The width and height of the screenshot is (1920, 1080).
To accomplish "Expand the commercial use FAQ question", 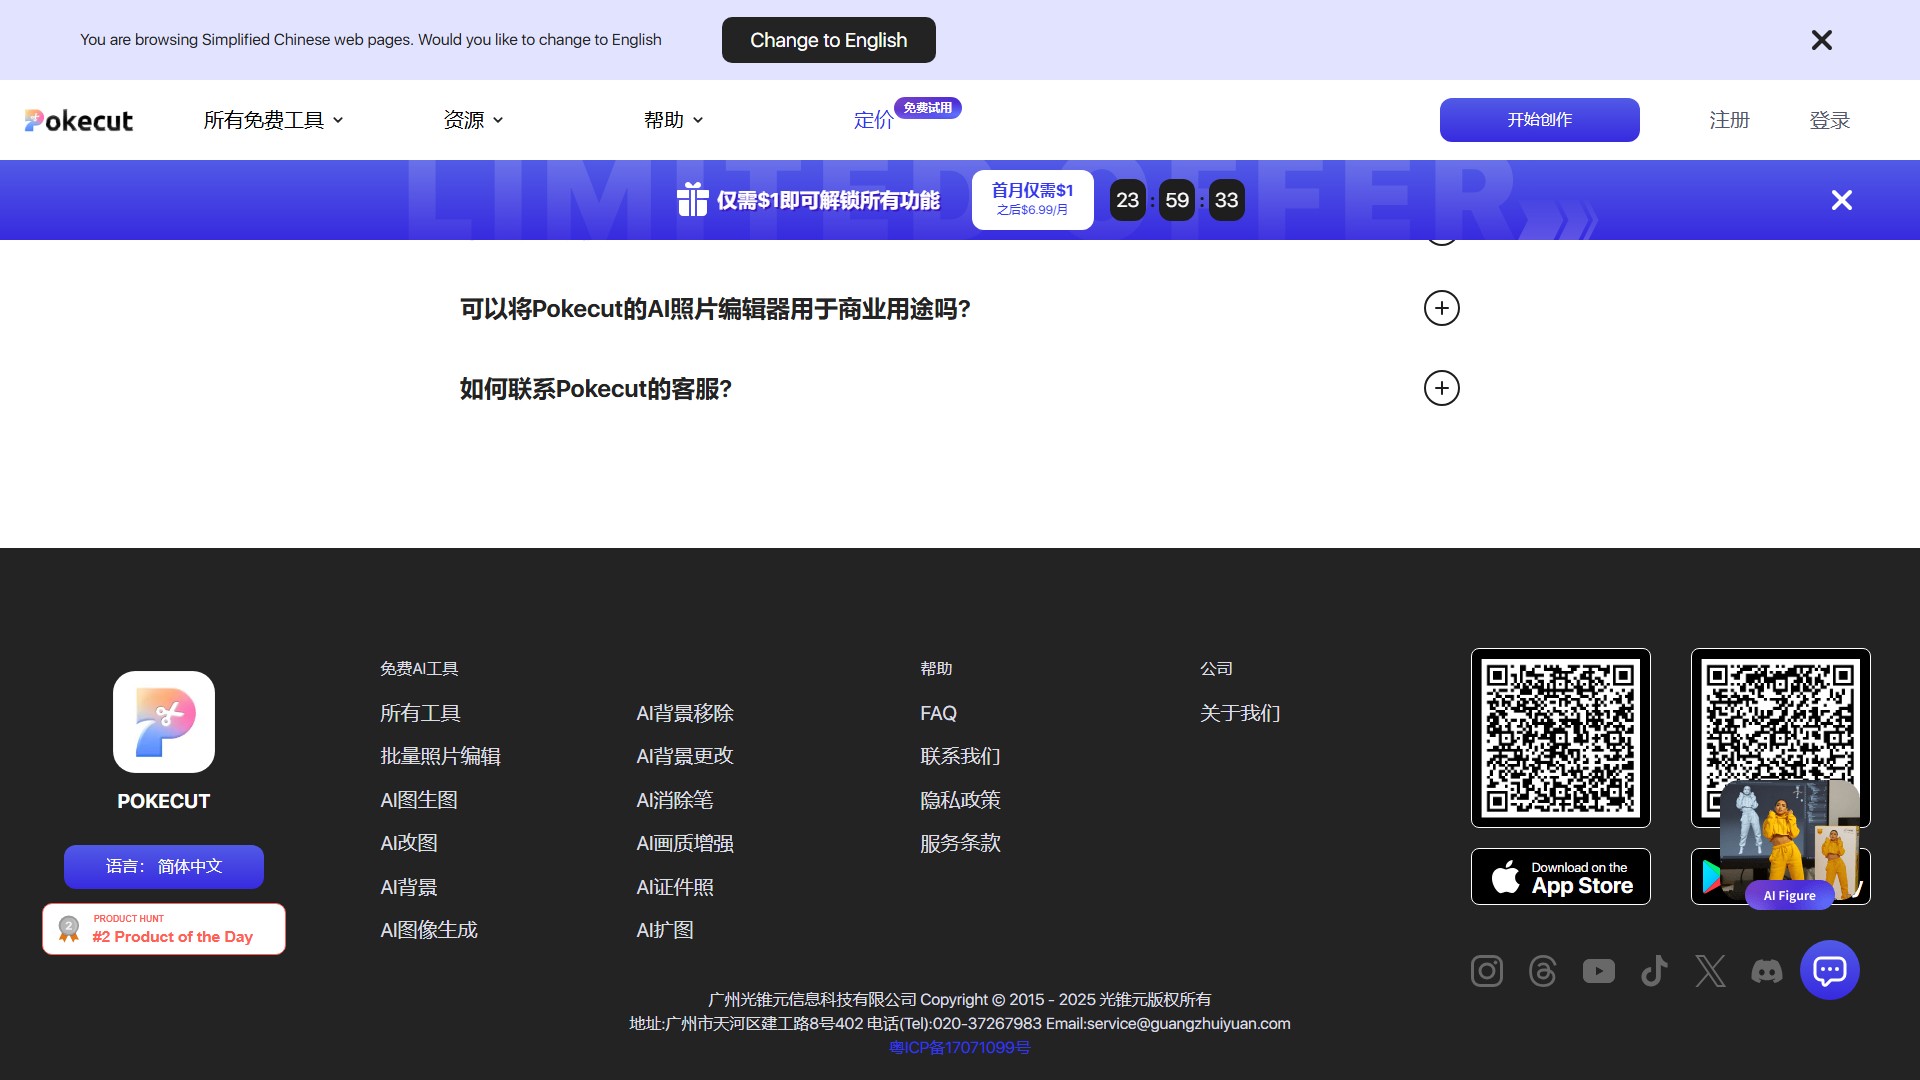I will [1441, 308].
